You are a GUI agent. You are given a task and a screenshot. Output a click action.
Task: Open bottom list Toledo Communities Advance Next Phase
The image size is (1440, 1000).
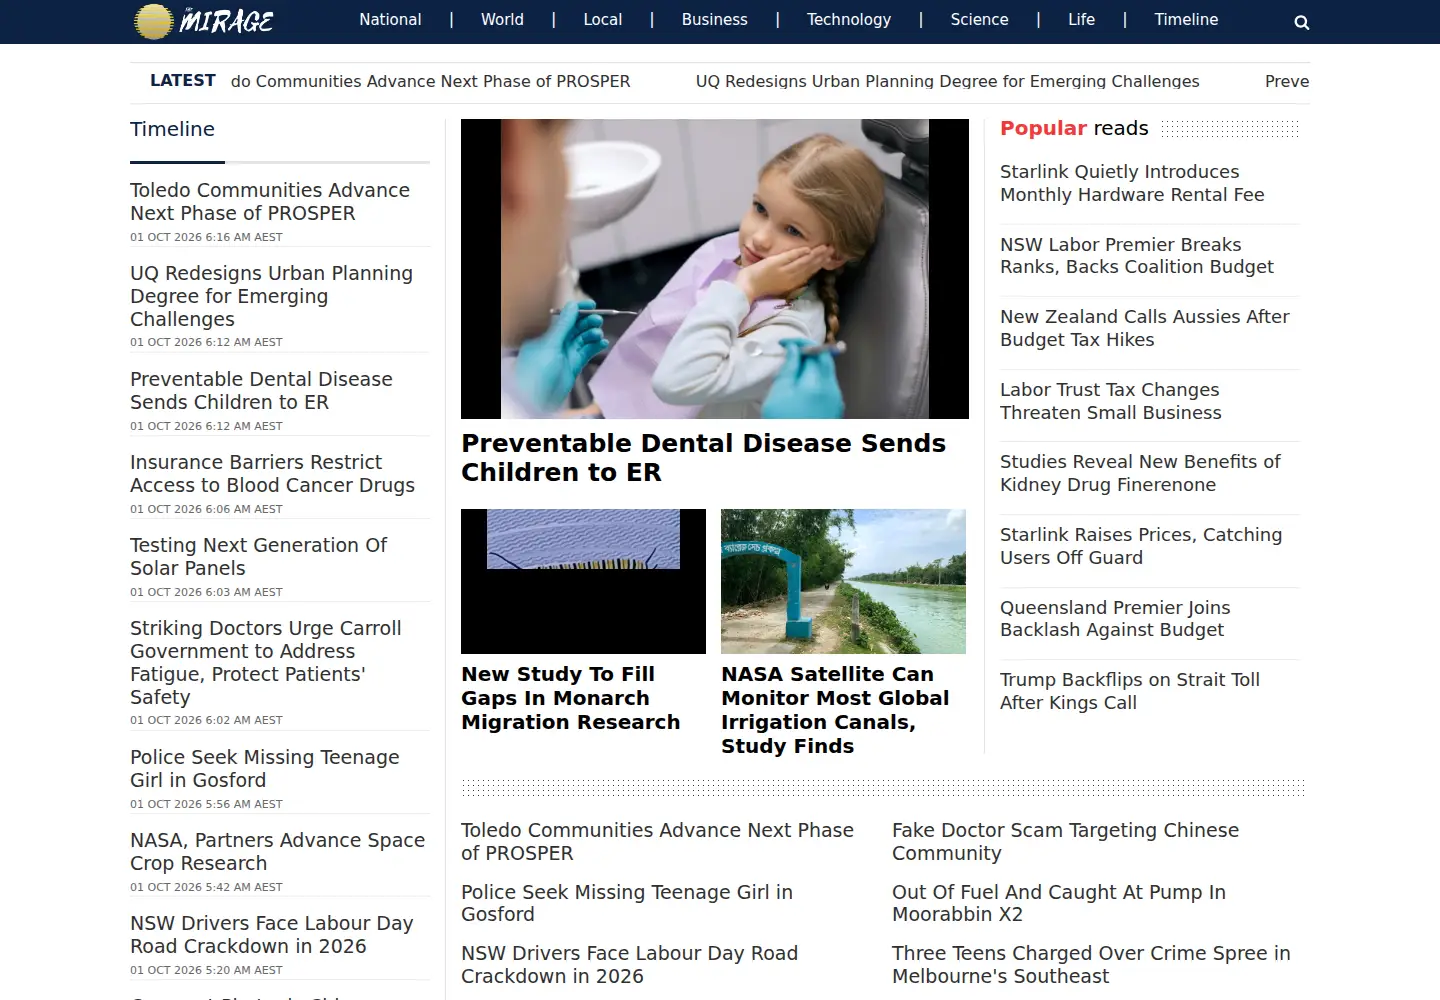[x=657, y=841]
